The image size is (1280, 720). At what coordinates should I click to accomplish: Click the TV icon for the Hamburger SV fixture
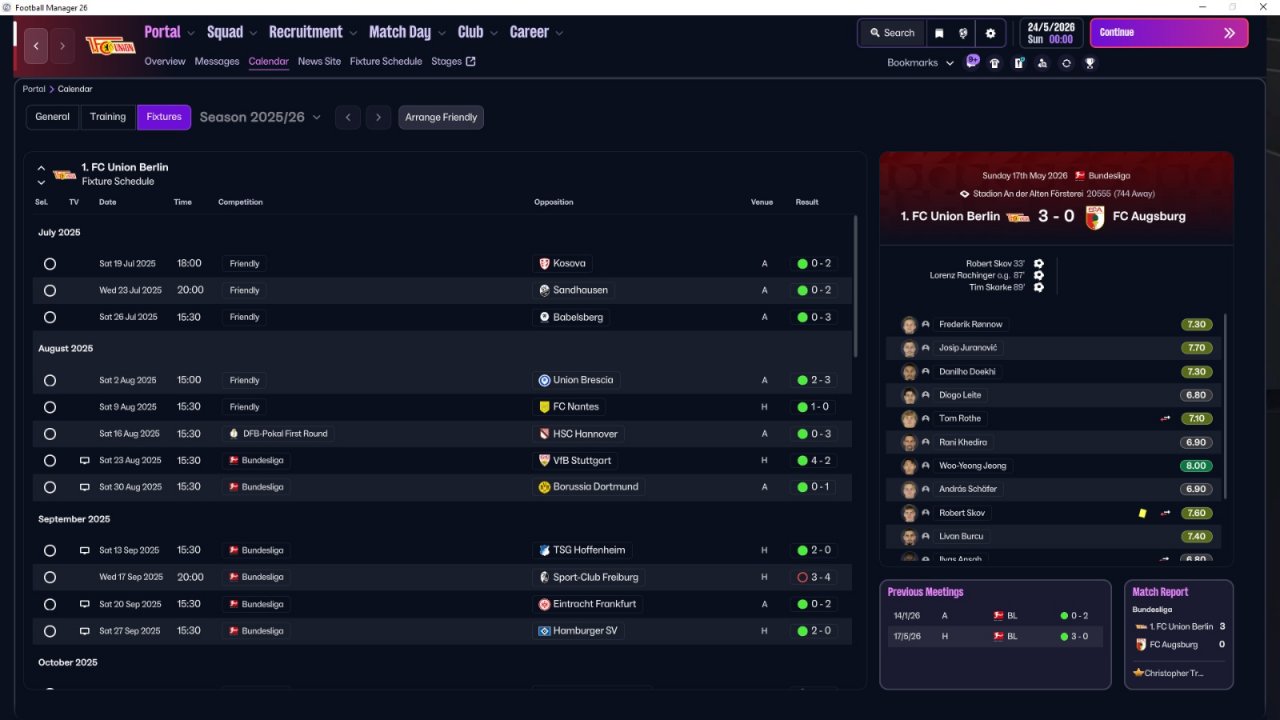coord(85,631)
